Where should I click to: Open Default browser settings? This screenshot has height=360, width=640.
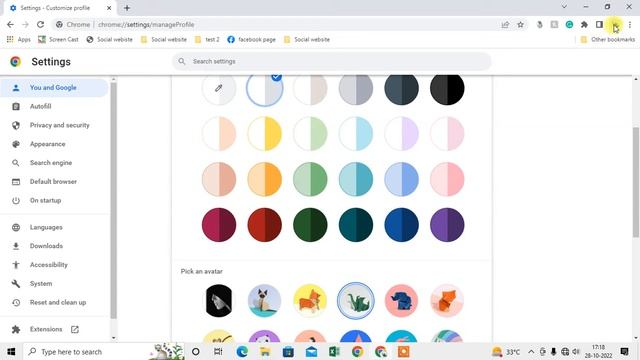point(54,182)
